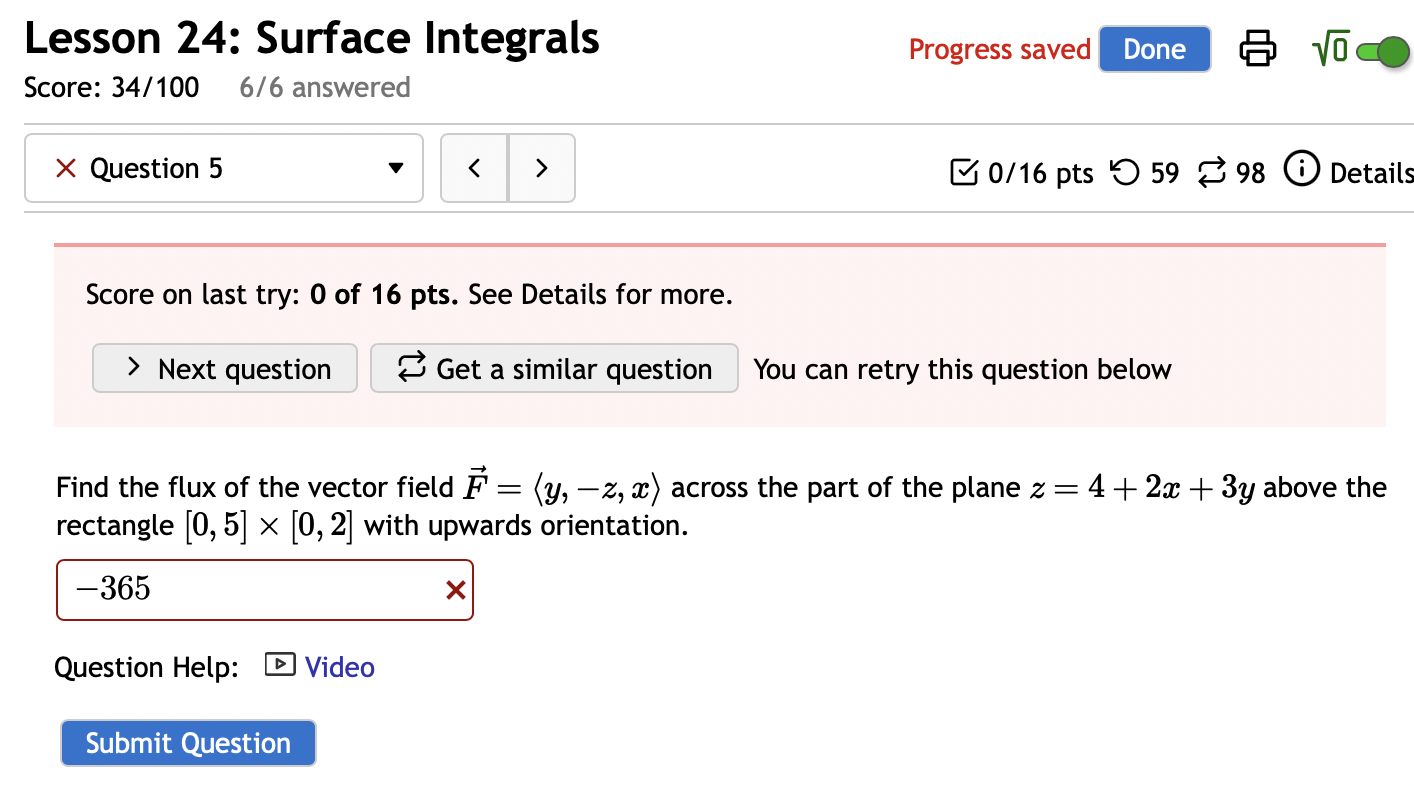Open the Video help link
Viewport: 1414px width, 786px height.
[x=339, y=666]
